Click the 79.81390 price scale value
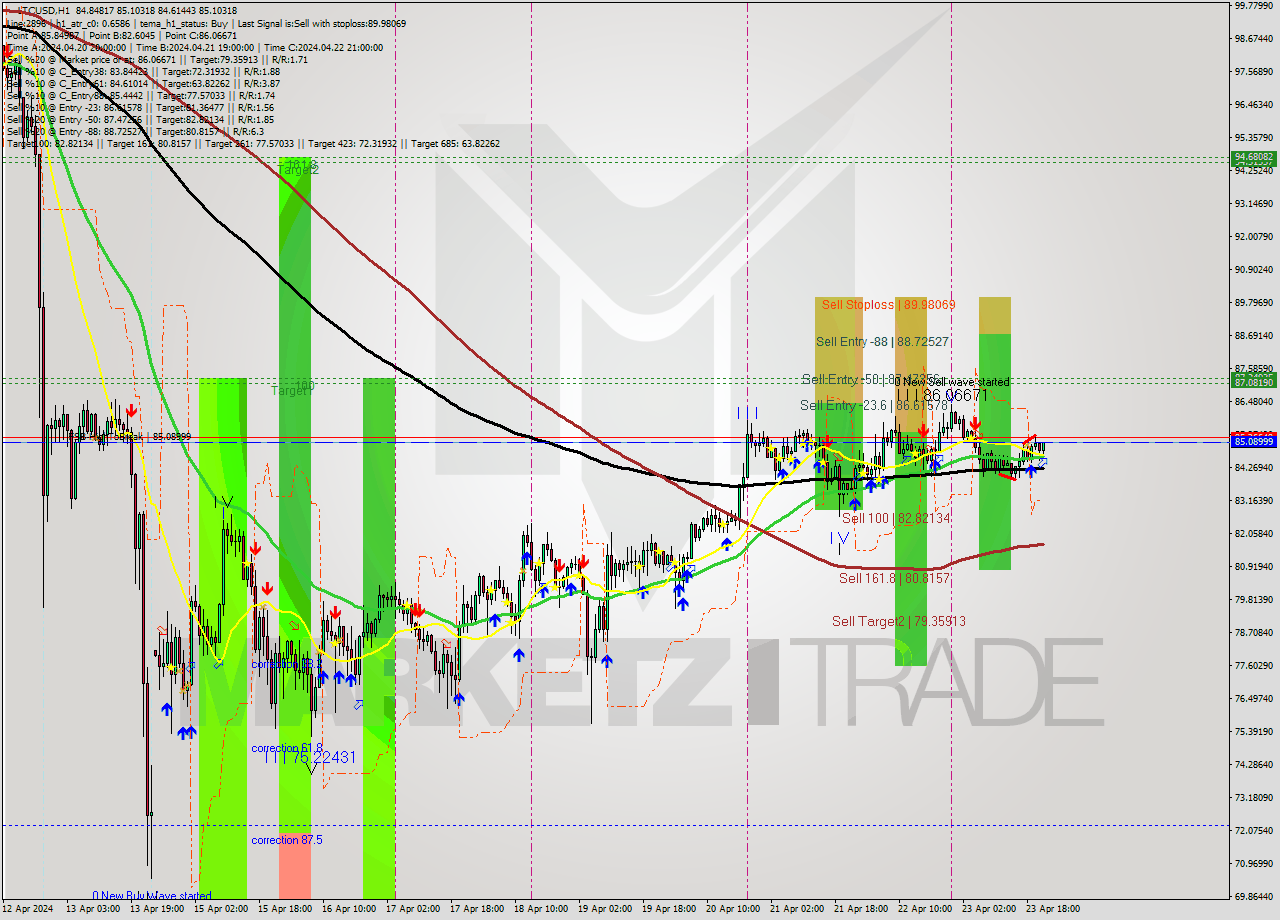Viewport: 1280px width, 920px height. click(1254, 599)
